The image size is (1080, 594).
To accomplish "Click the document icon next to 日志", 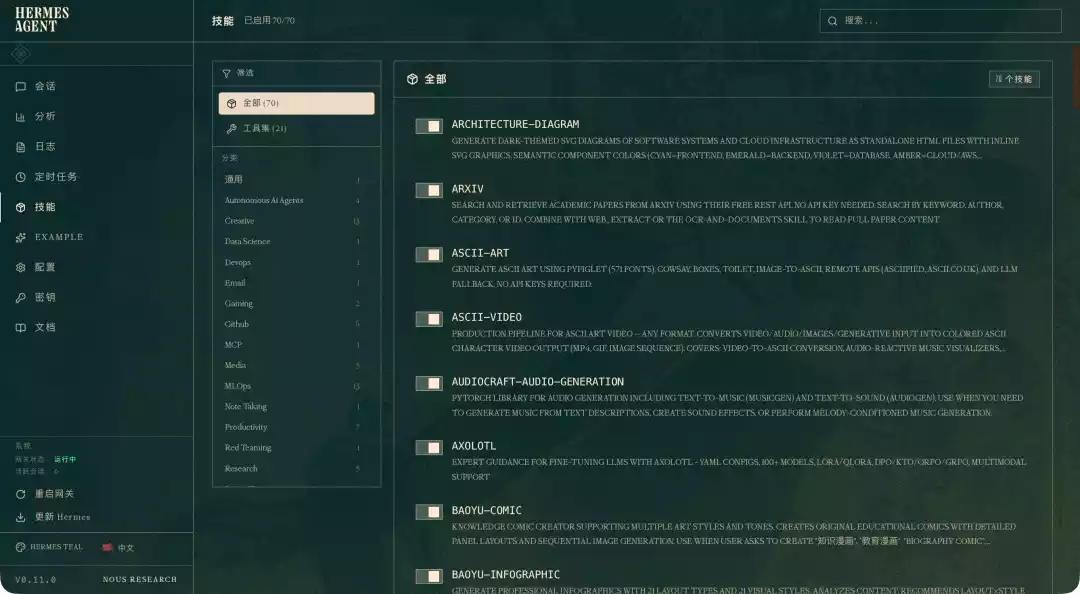I will 21,147.
